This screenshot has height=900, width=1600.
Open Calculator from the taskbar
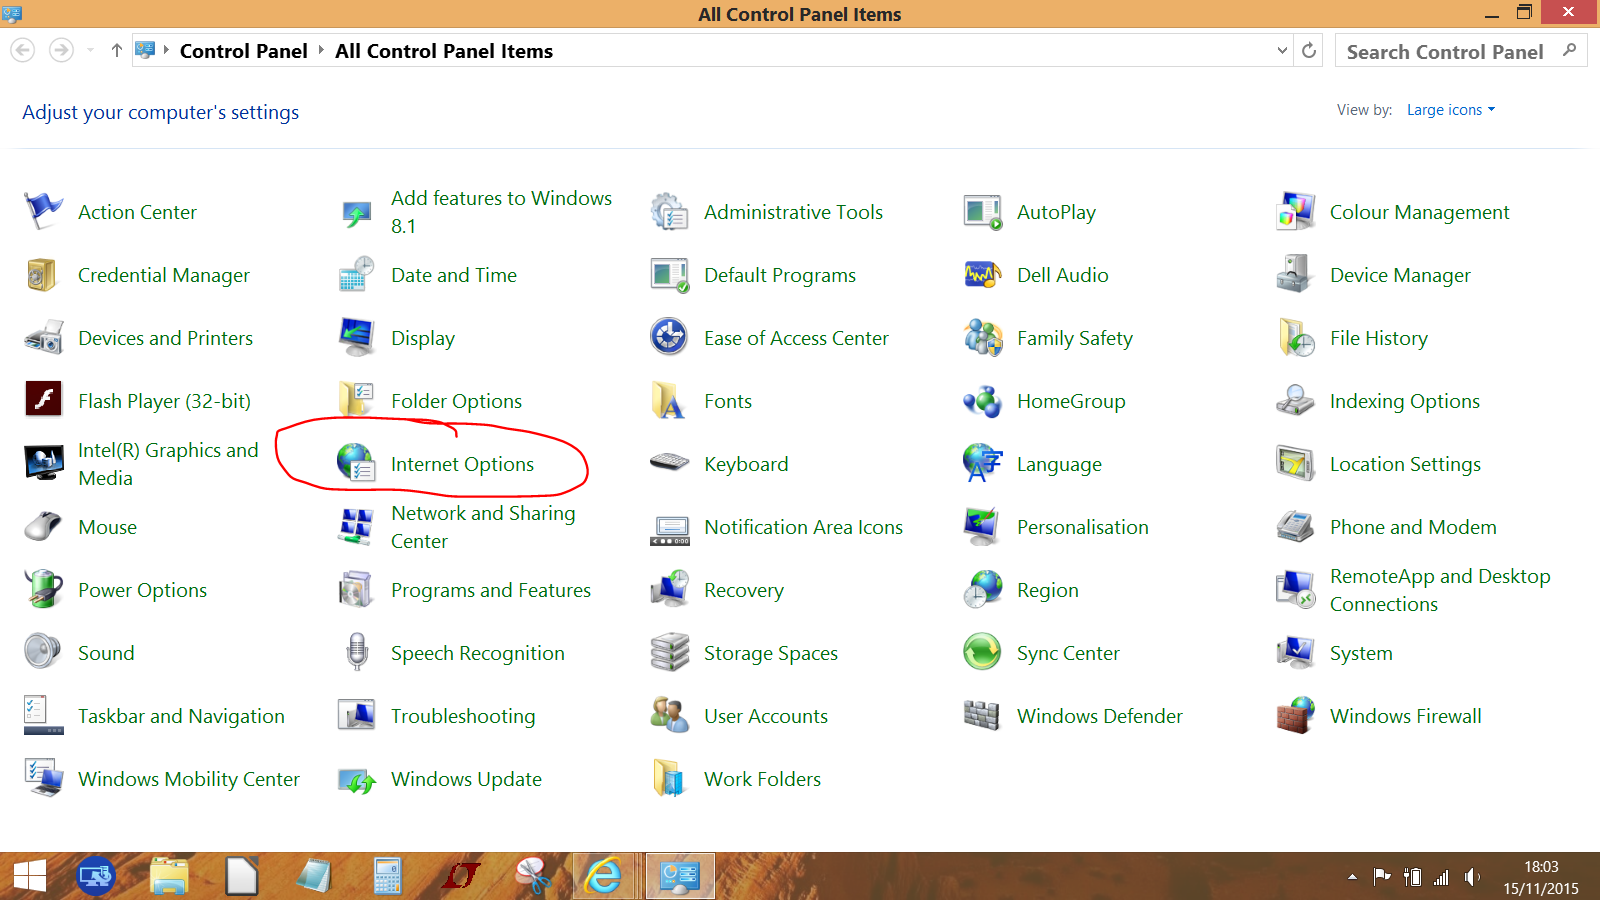(387, 877)
